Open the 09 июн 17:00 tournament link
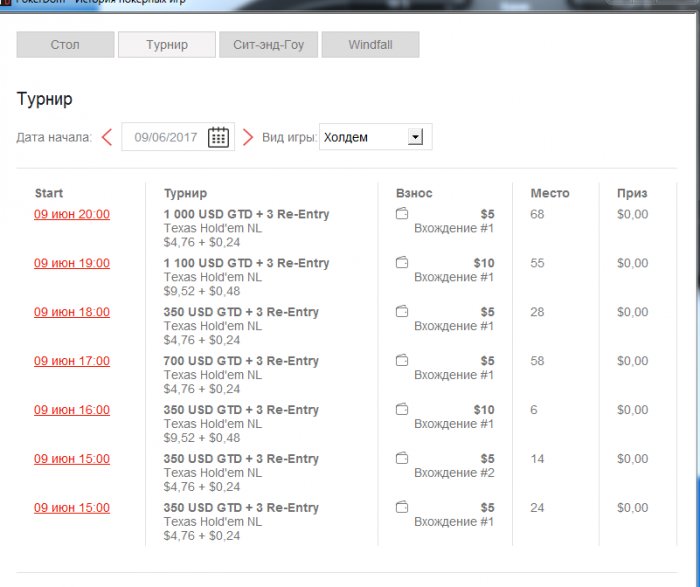The width and height of the screenshot is (700, 587). pyautogui.click(x=72, y=361)
